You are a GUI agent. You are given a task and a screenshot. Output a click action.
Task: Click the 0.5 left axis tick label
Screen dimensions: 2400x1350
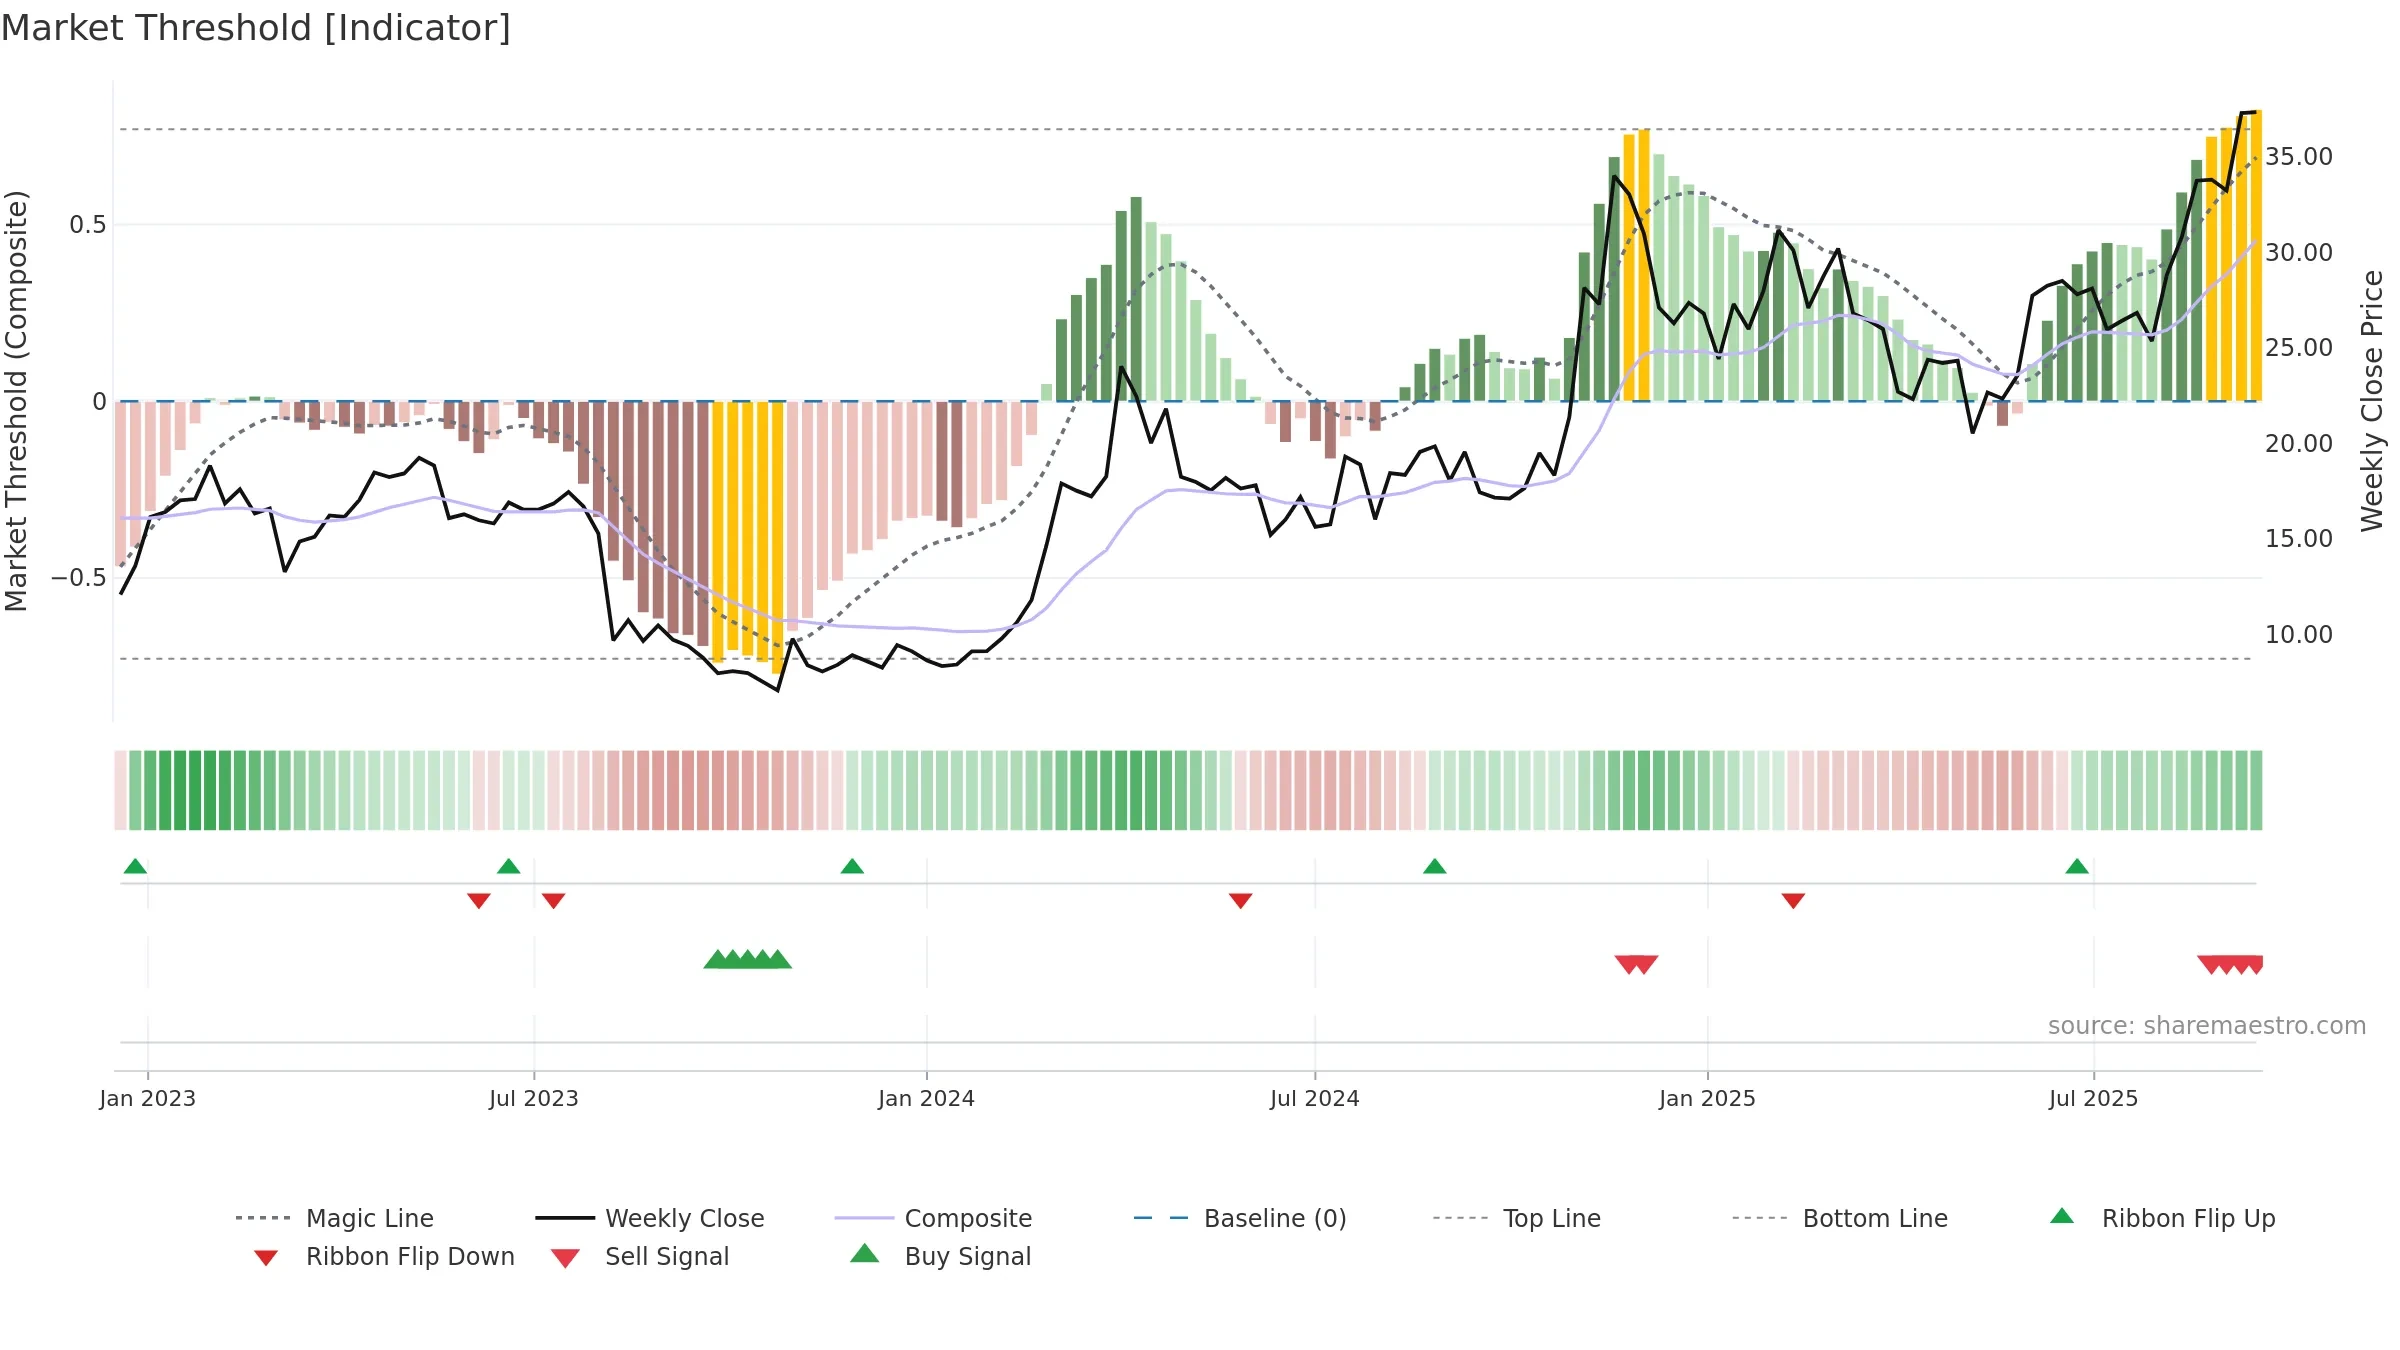(88, 225)
